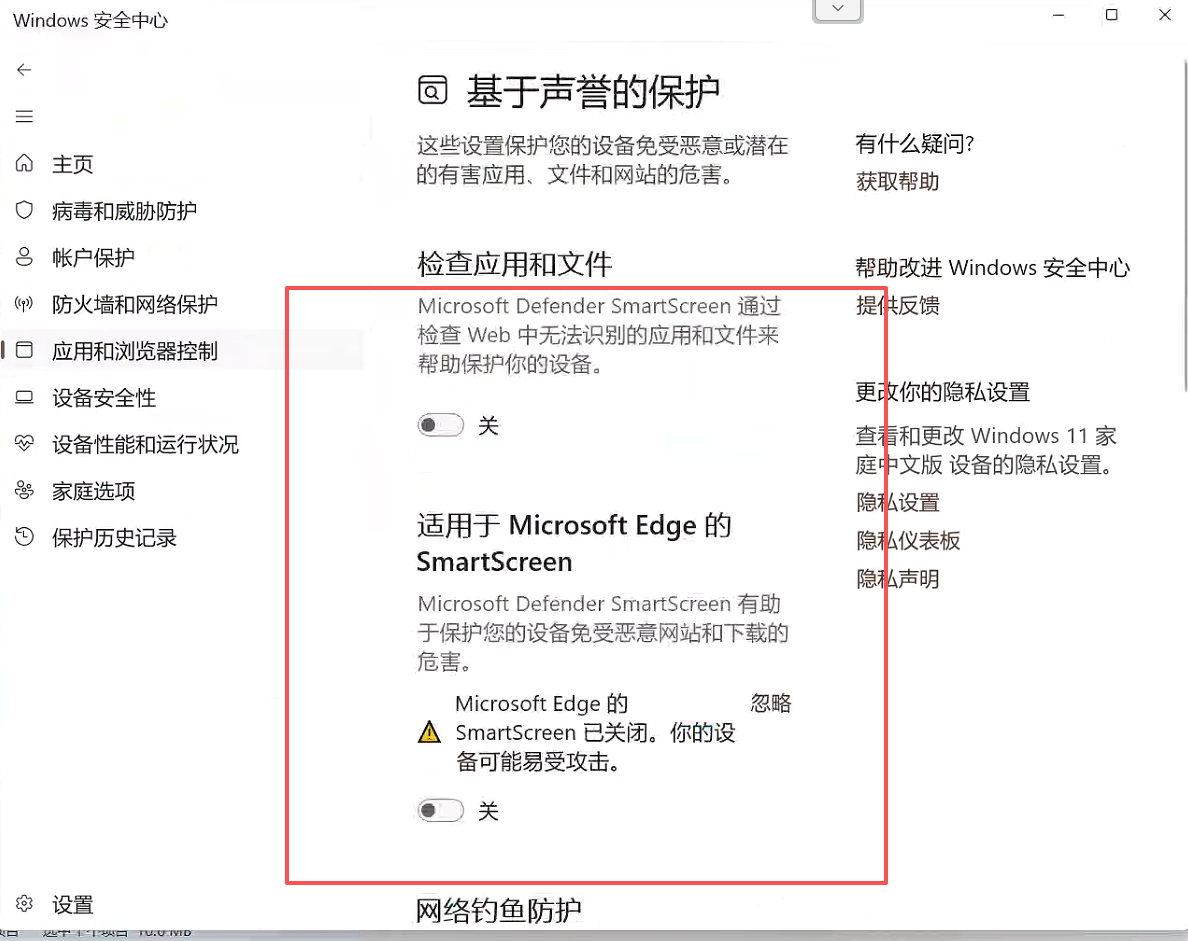Open the 获取帮助 link
Image resolution: width=1188 pixels, height=941 pixels.
[x=897, y=182]
